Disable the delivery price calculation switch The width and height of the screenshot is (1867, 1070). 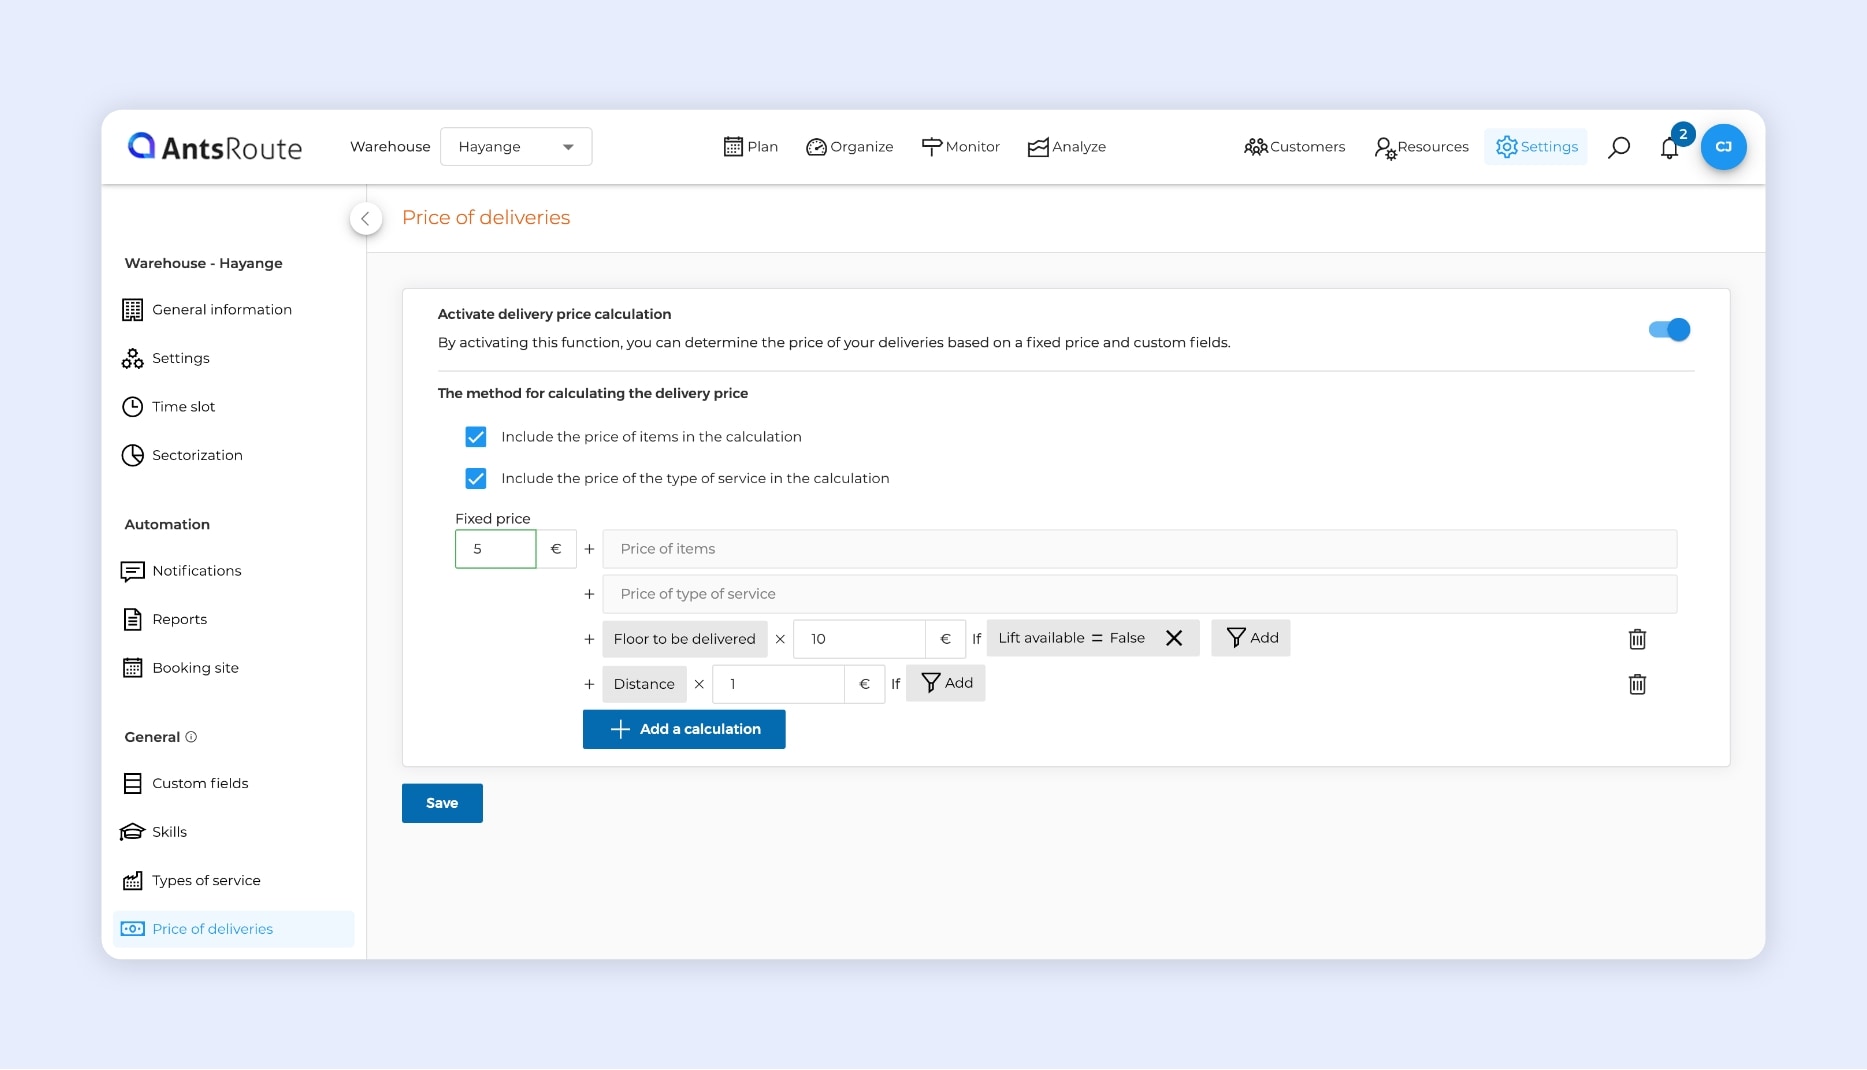pyautogui.click(x=1669, y=329)
